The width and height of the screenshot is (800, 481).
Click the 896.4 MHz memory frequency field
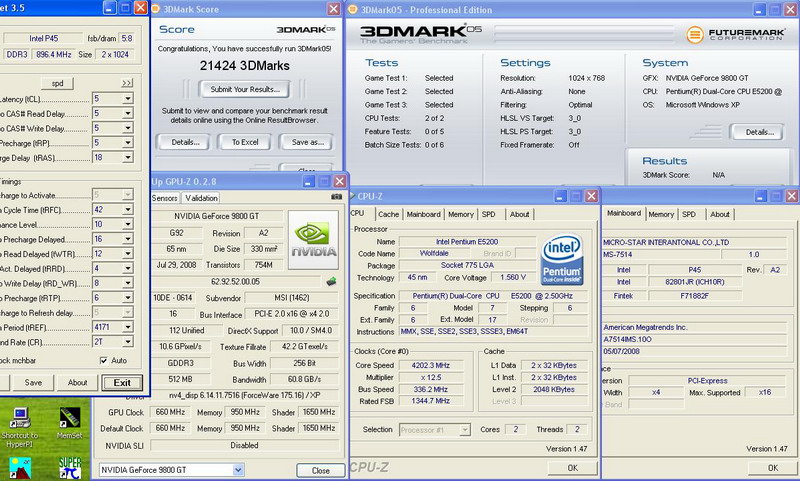point(54,54)
